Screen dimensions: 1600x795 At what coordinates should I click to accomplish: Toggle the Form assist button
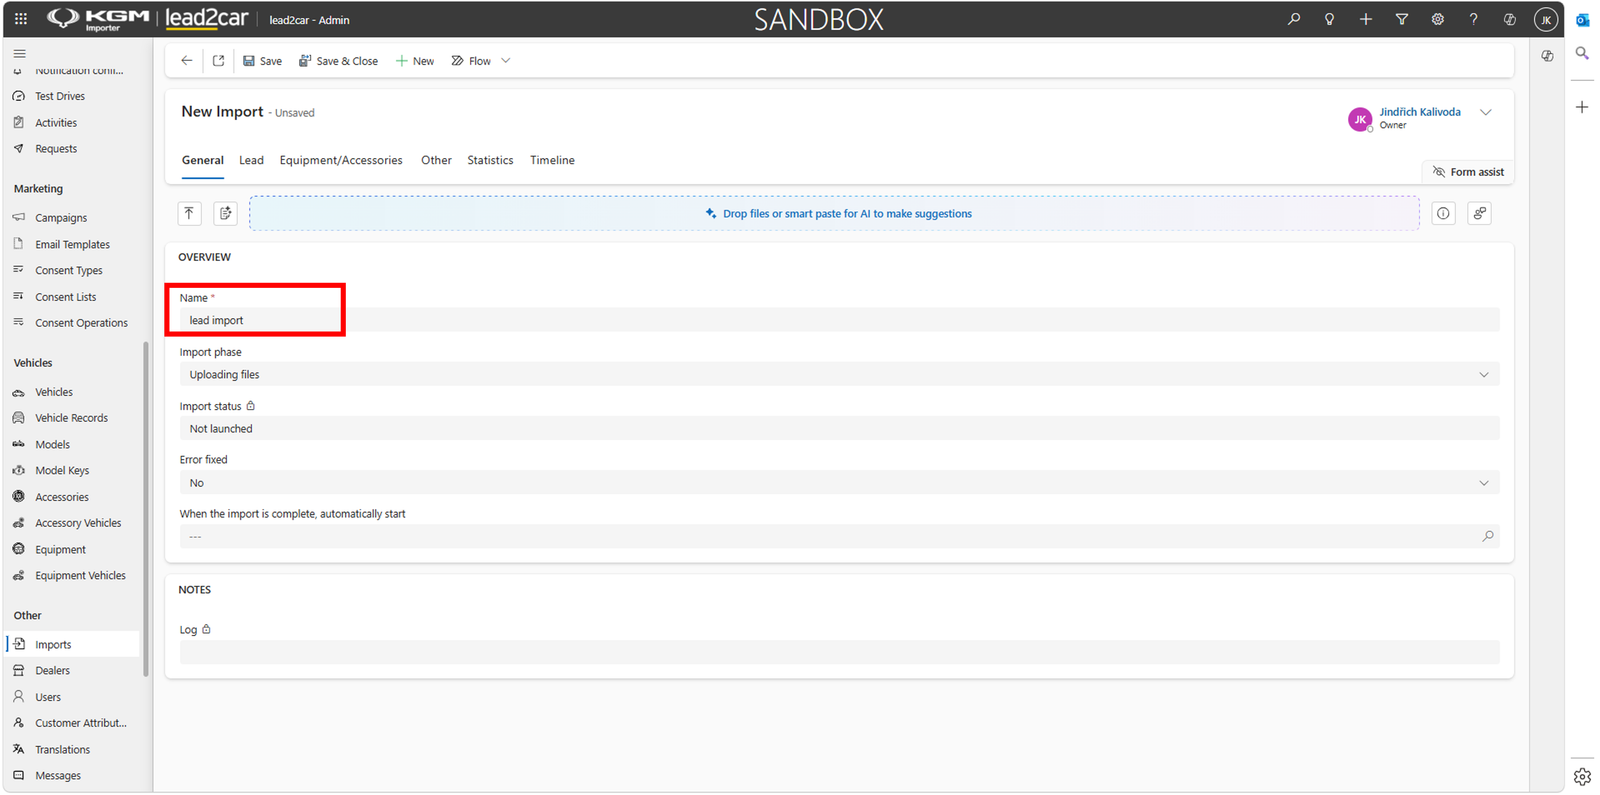click(x=1468, y=172)
